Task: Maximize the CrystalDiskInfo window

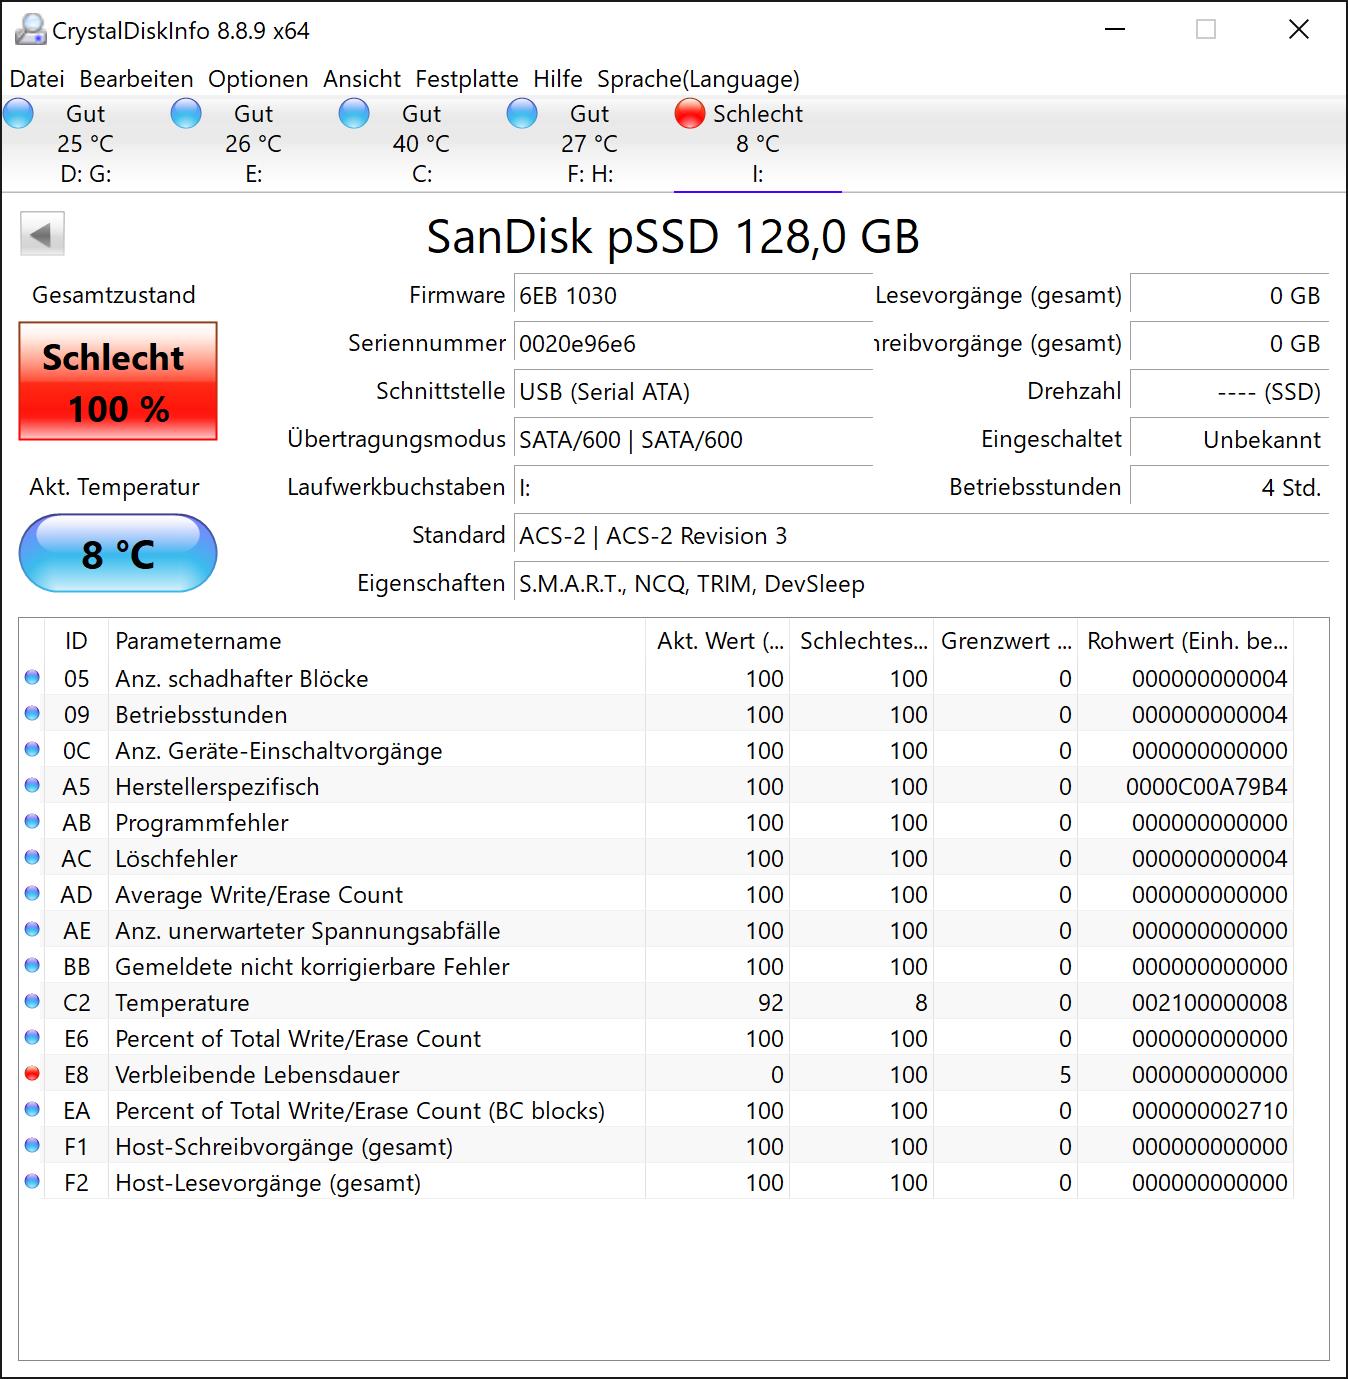Action: [x=1206, y=30]
